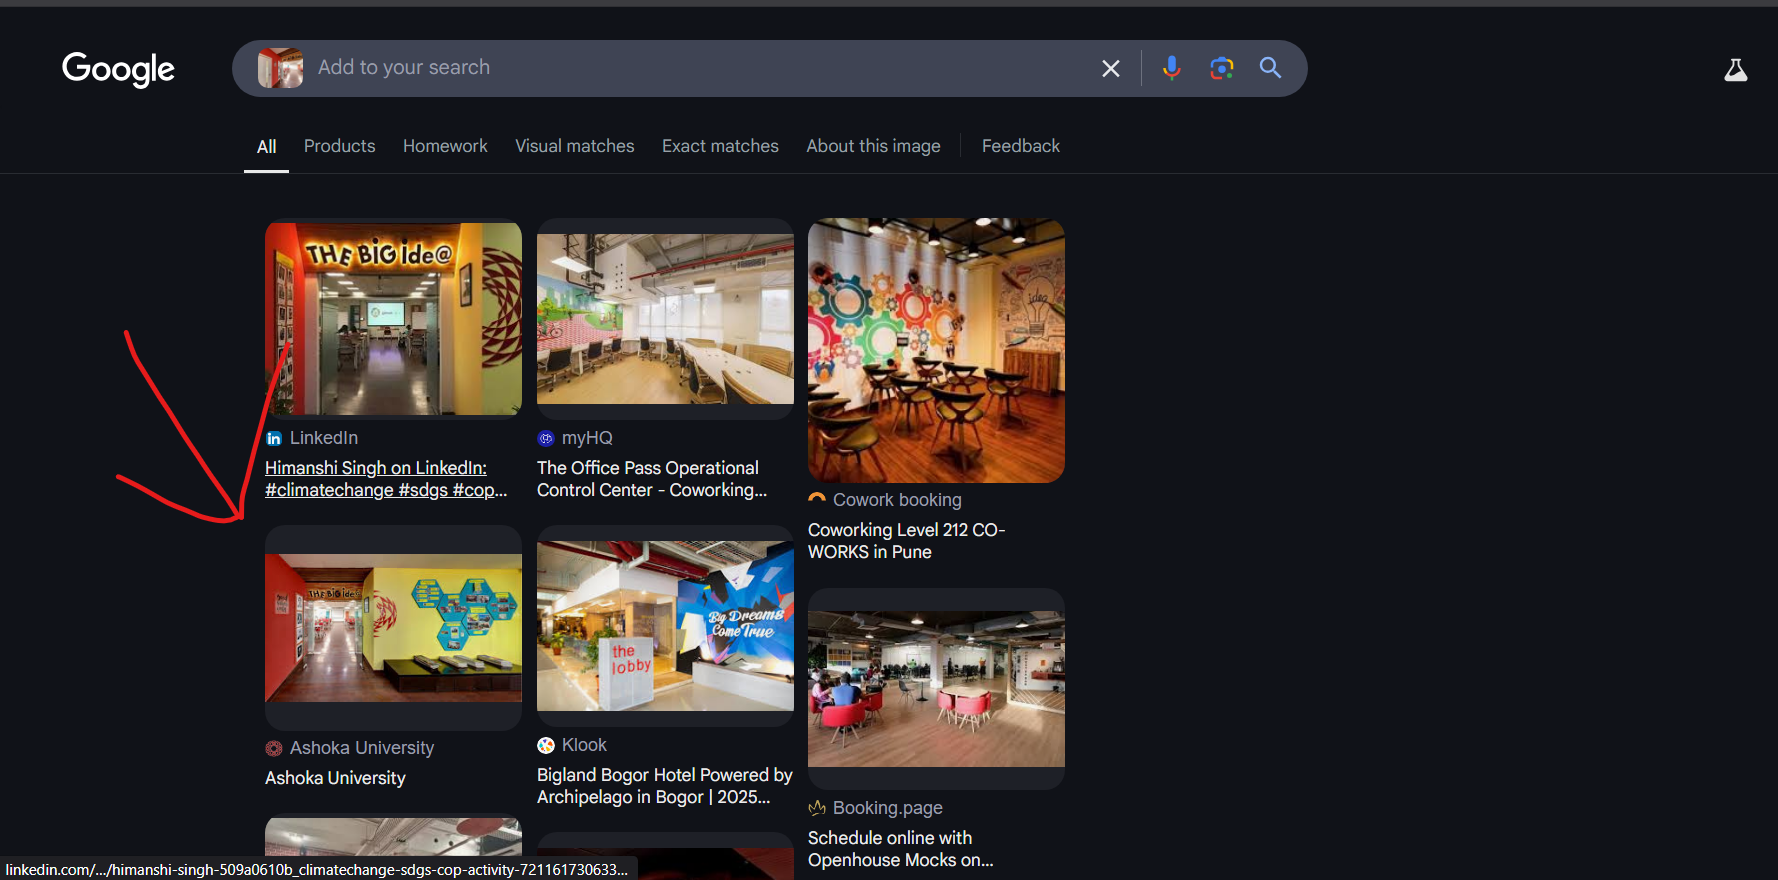Click the Klook favicon icon
Viewport: 1778px width, 880px height.
[546, 745]
